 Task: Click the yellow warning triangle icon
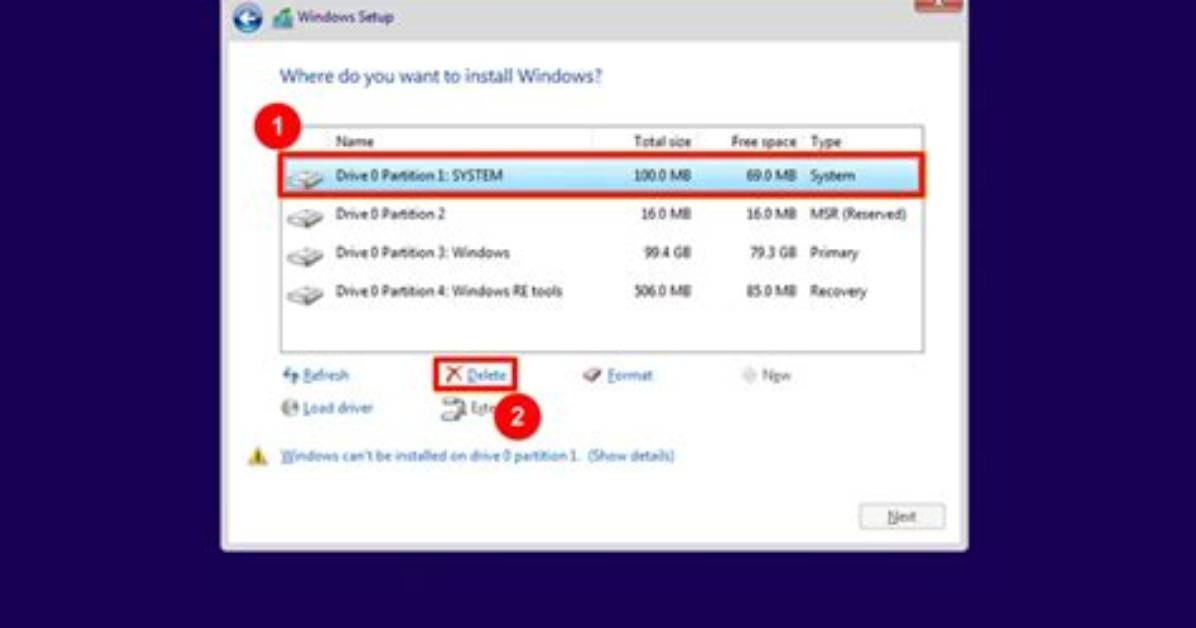click(x=258, y=456)
